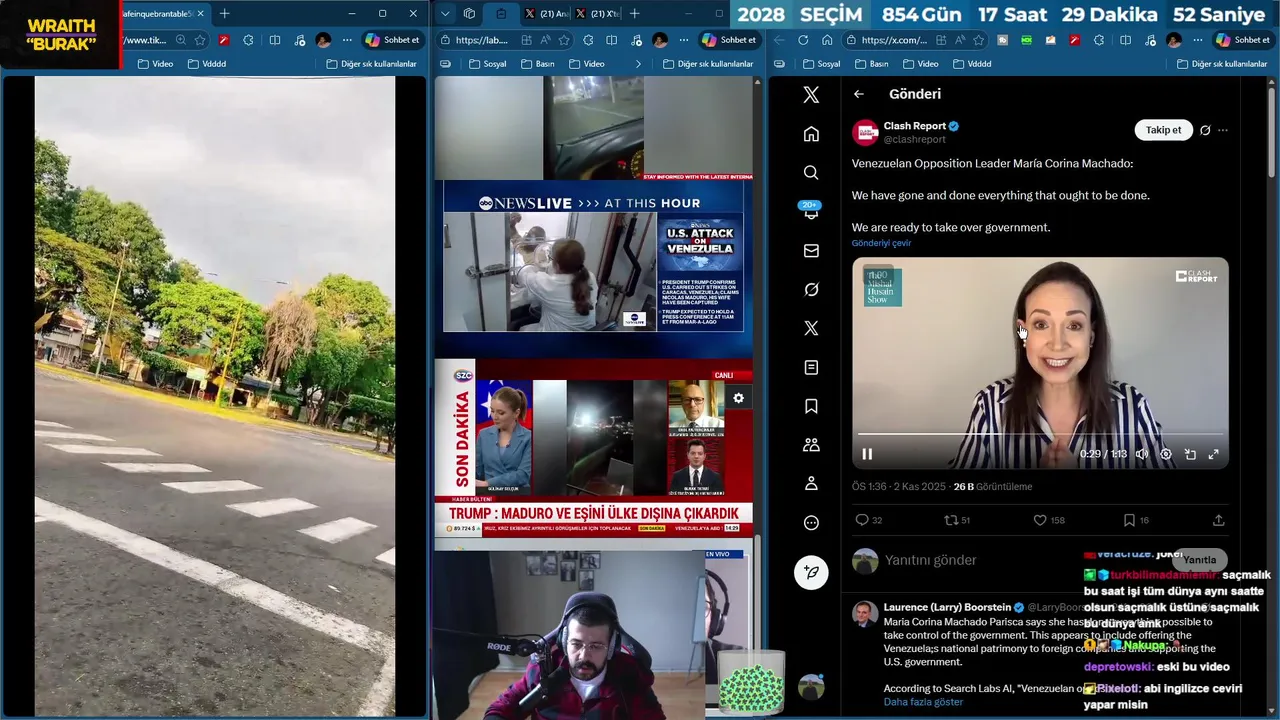Click the workspaces icon in middle window
This screenshot has height=720, width=1280.
469,14
